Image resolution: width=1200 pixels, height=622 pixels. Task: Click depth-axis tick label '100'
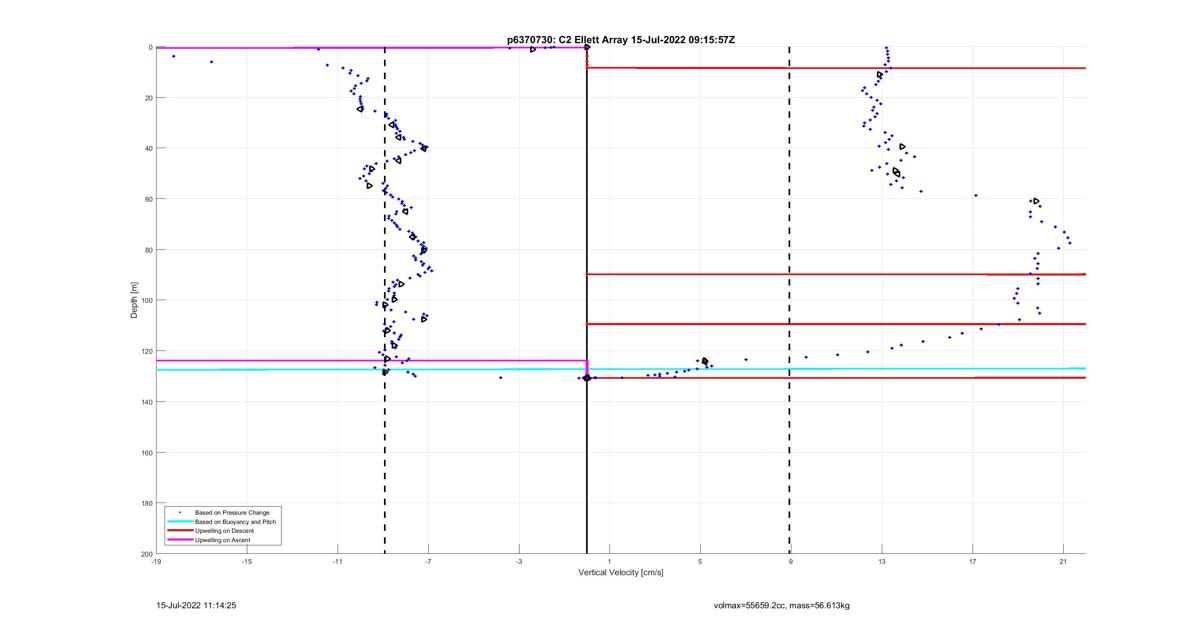click(x=146, y=300)
